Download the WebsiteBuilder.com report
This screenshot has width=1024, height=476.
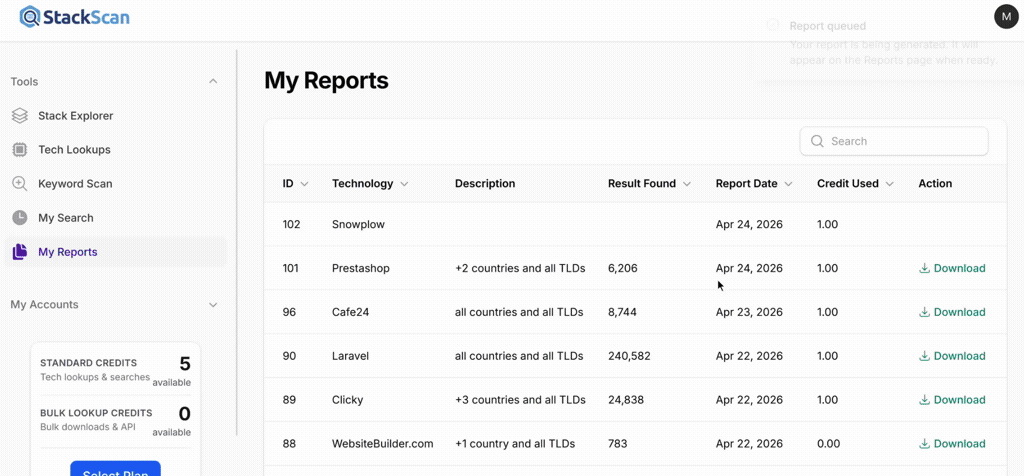click(x=952, y=443)
